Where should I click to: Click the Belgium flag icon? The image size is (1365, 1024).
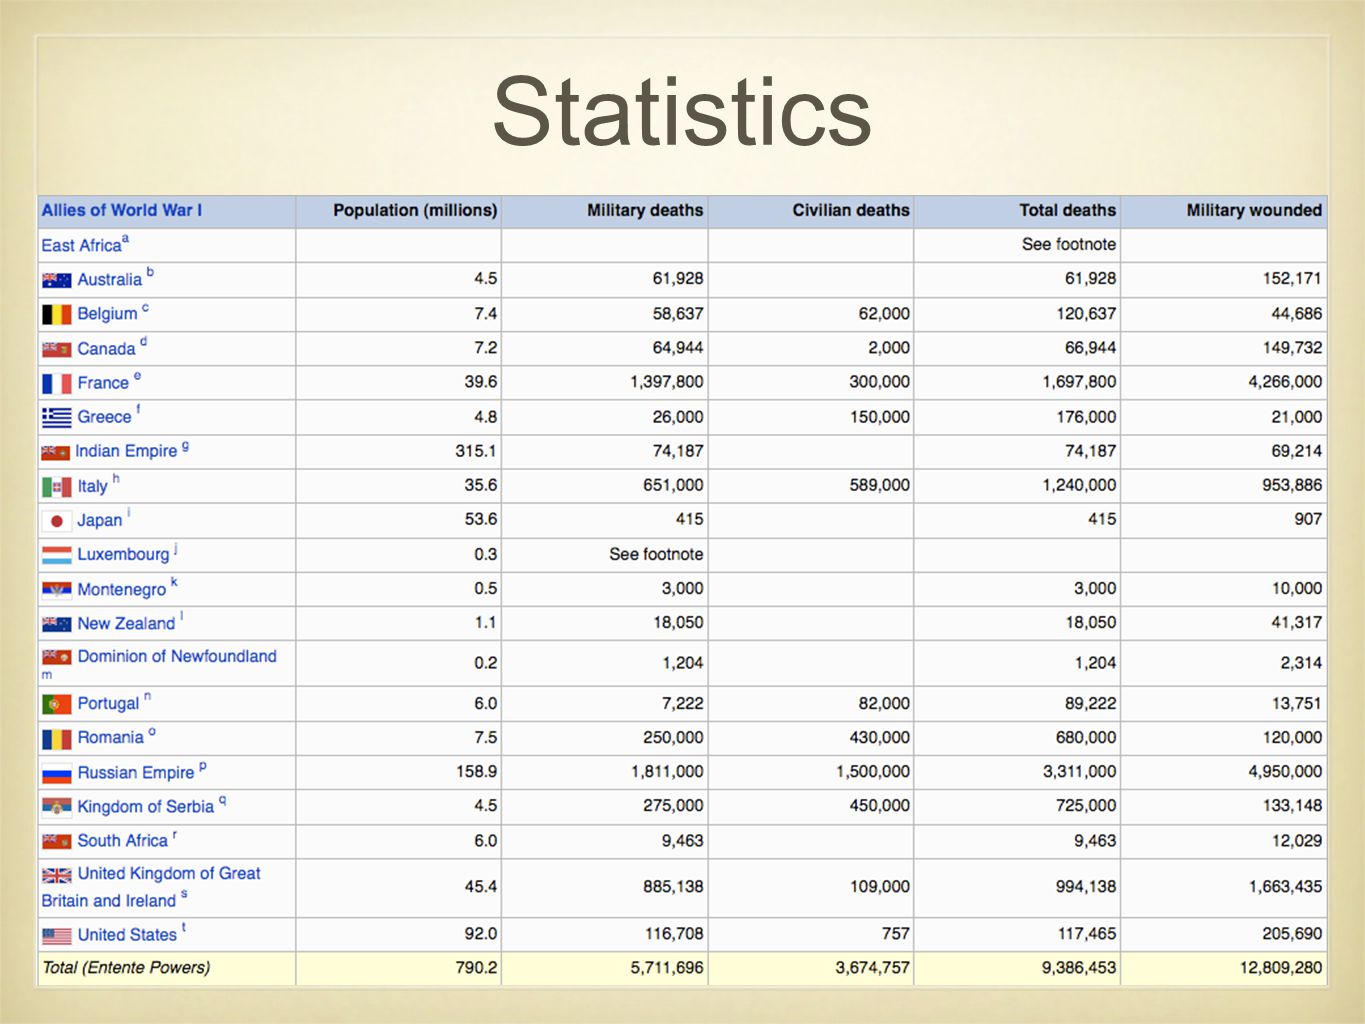click(x=56, y=315)
